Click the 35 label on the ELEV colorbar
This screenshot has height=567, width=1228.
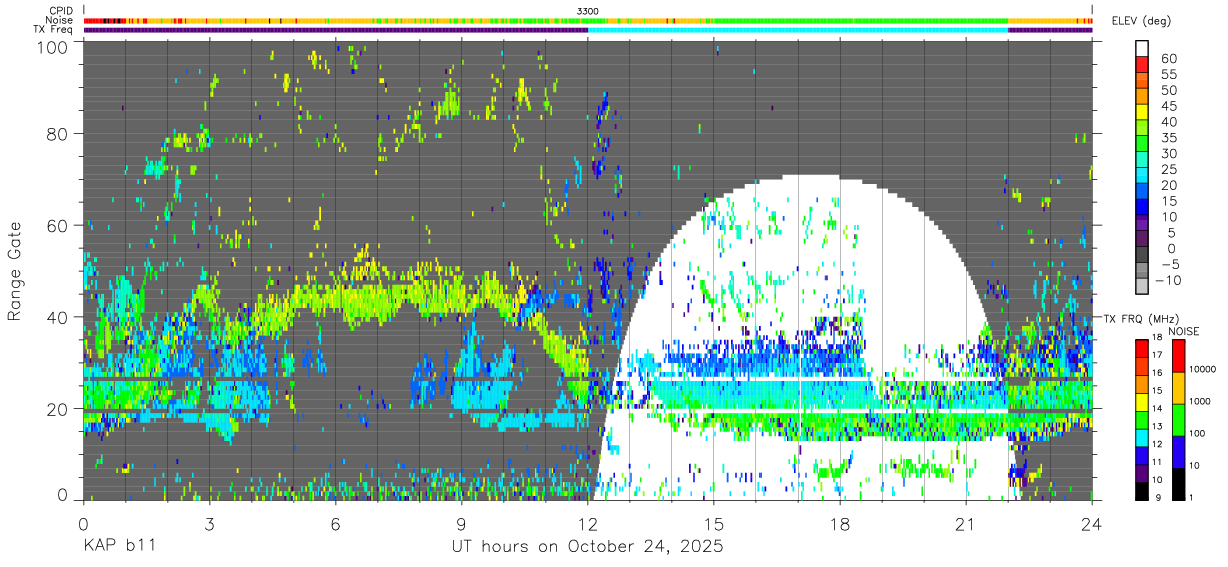pyautogui.click(x=1169, y=138)
